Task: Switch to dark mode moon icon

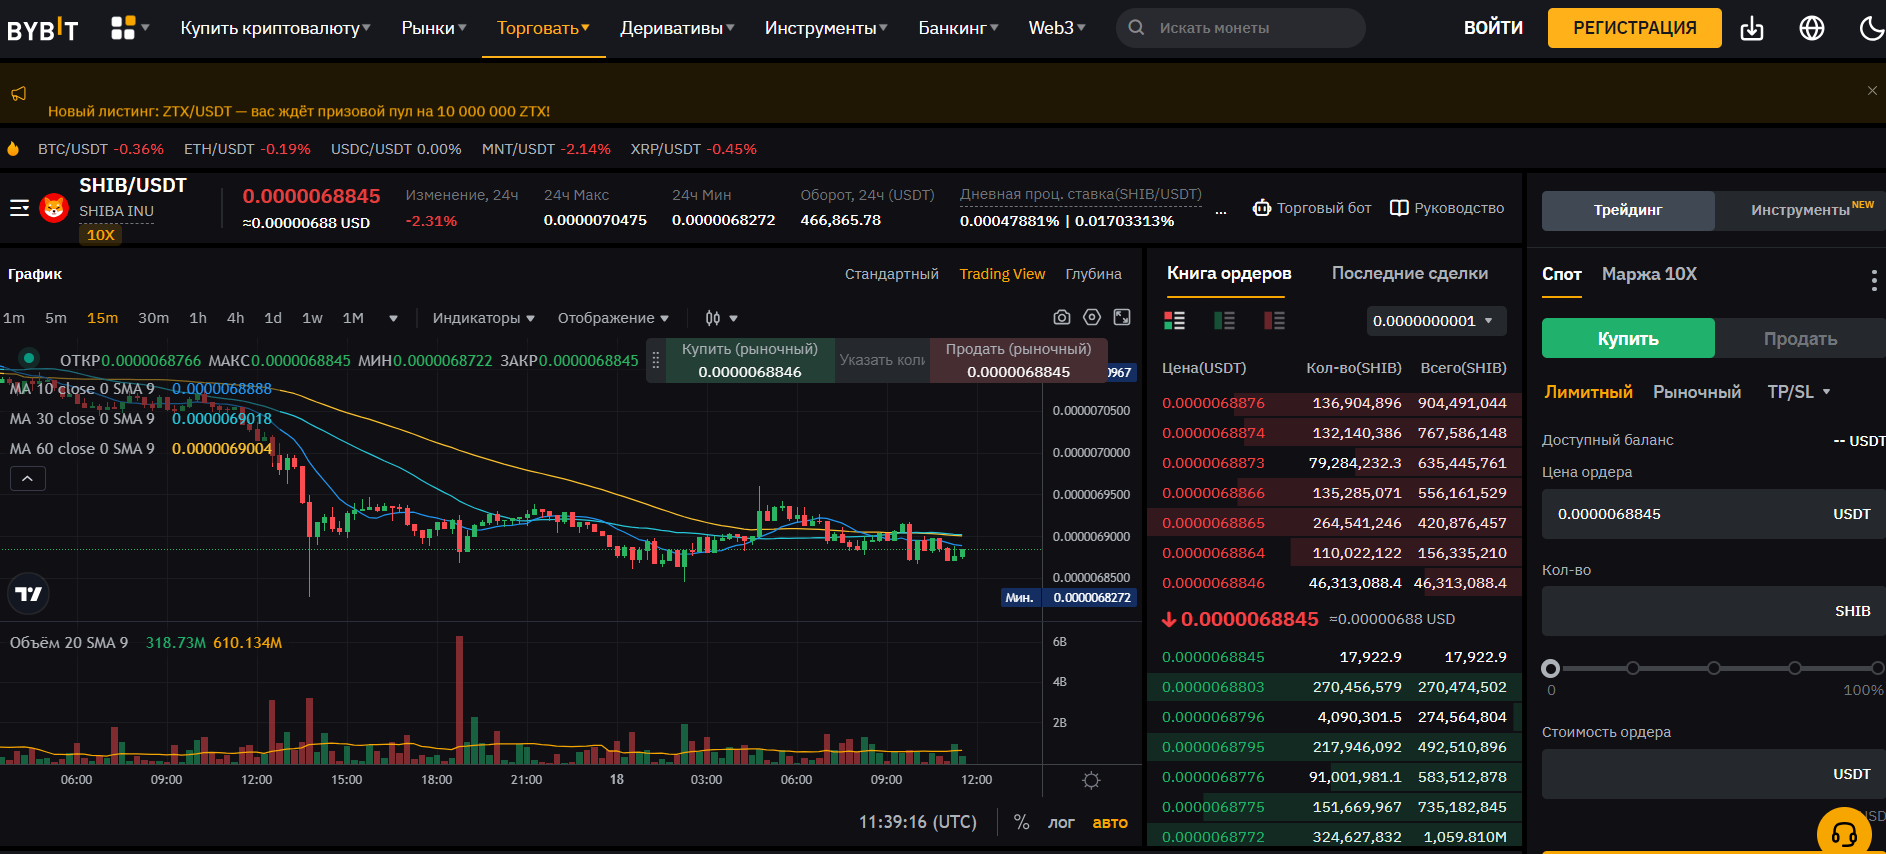Action: pyautogui.click(x=1870, y=29)
